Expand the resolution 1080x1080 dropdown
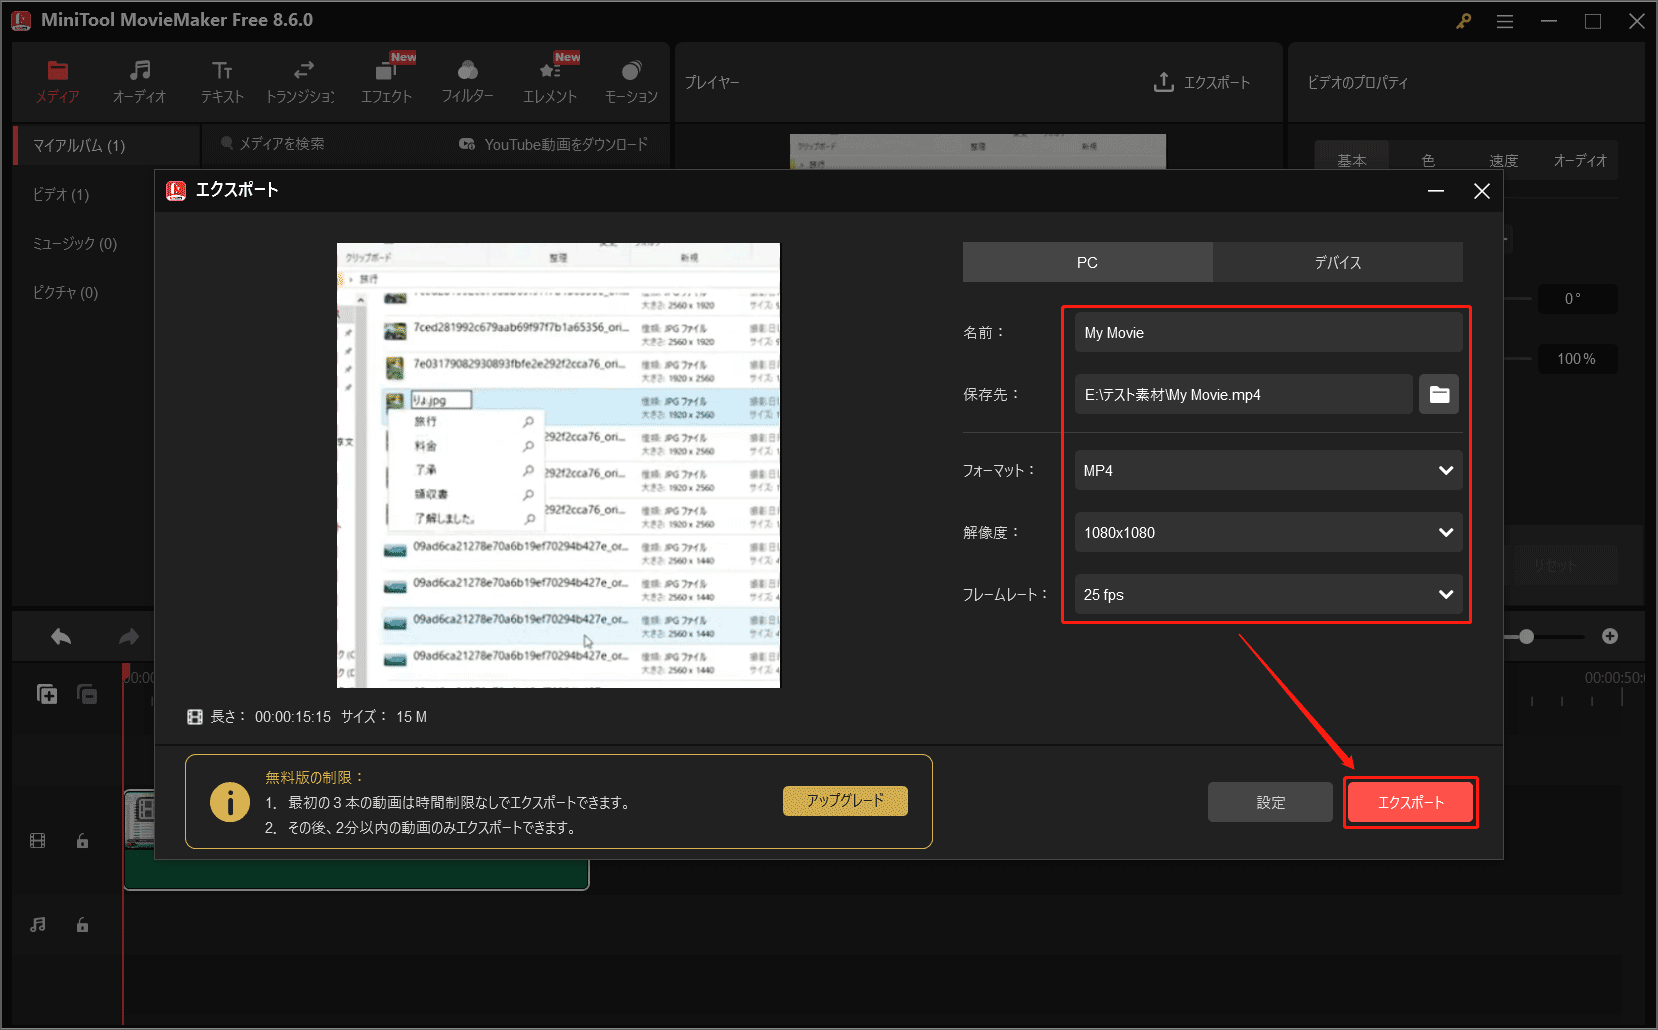 tap(1268, 532)
